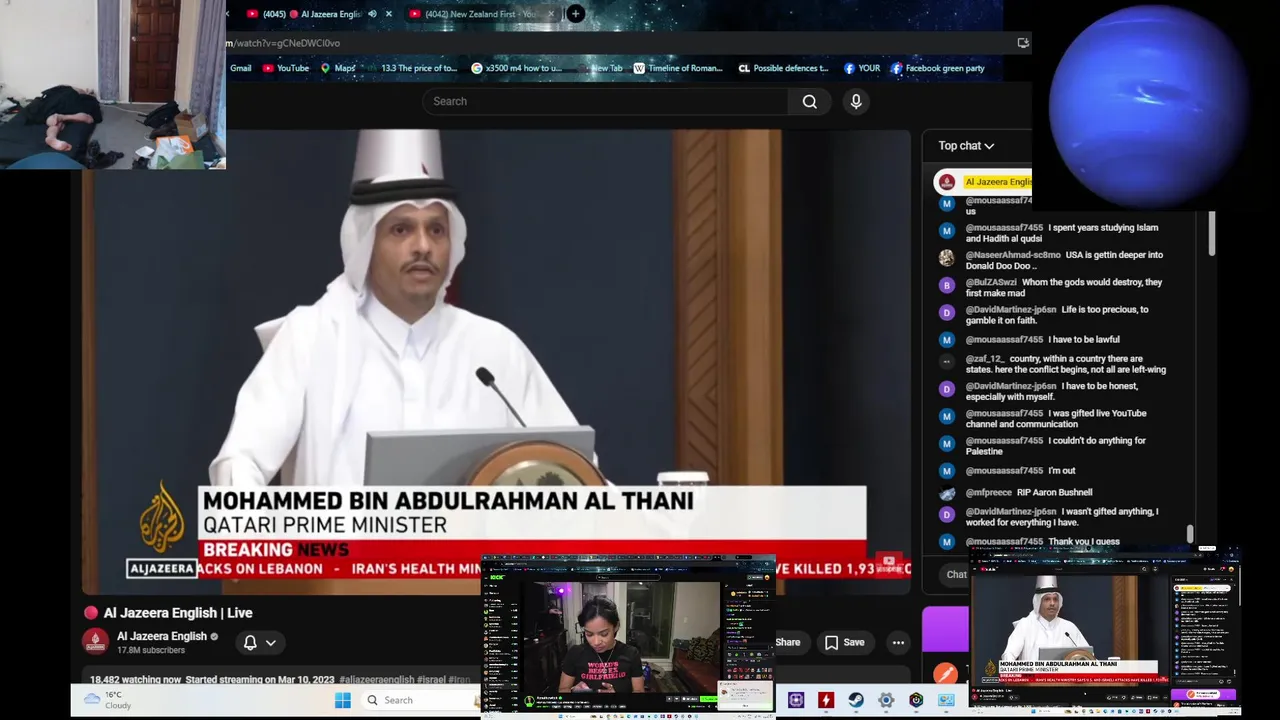Open the dark circular taskbar icon after Settings
1280x720 pixels.
click(x=916, y=700)
